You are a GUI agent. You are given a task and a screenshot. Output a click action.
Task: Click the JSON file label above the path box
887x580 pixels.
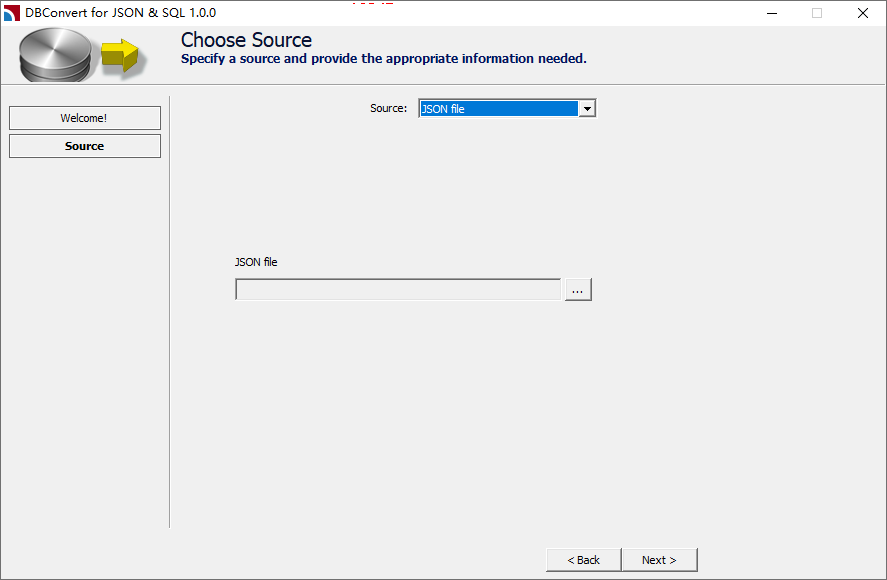tap(255, 262)
